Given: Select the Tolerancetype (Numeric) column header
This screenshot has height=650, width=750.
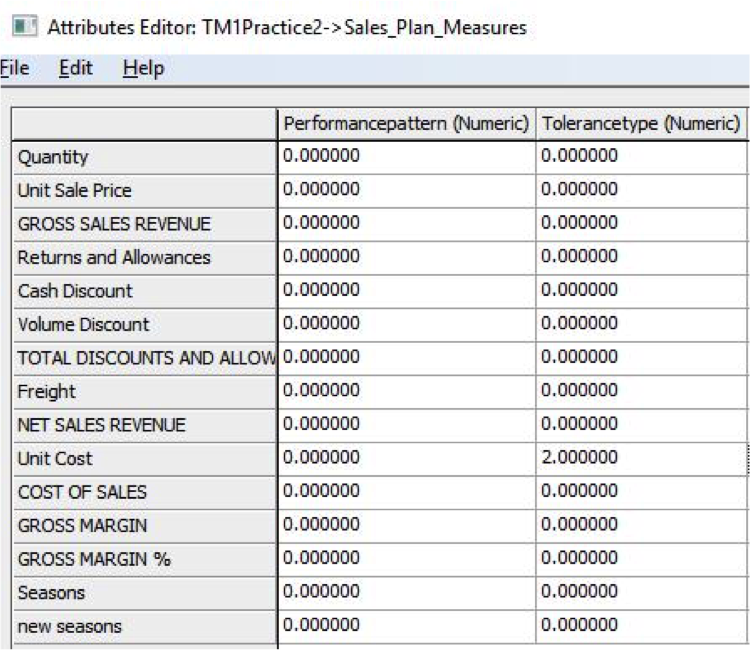Looking at the screenshot, I should pyautogui.click(x=640, y=124).
